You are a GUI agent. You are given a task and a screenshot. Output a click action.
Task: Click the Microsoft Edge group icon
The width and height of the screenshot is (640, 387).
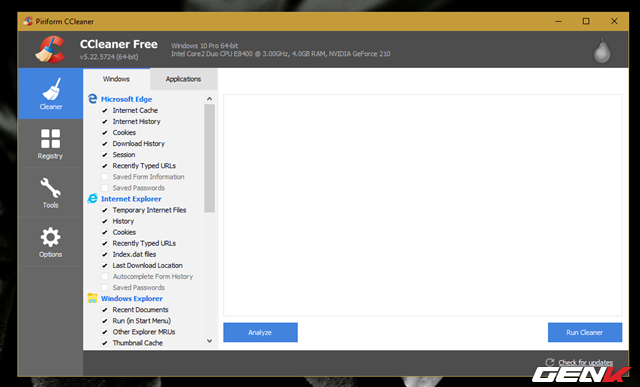tap(93, 99)
